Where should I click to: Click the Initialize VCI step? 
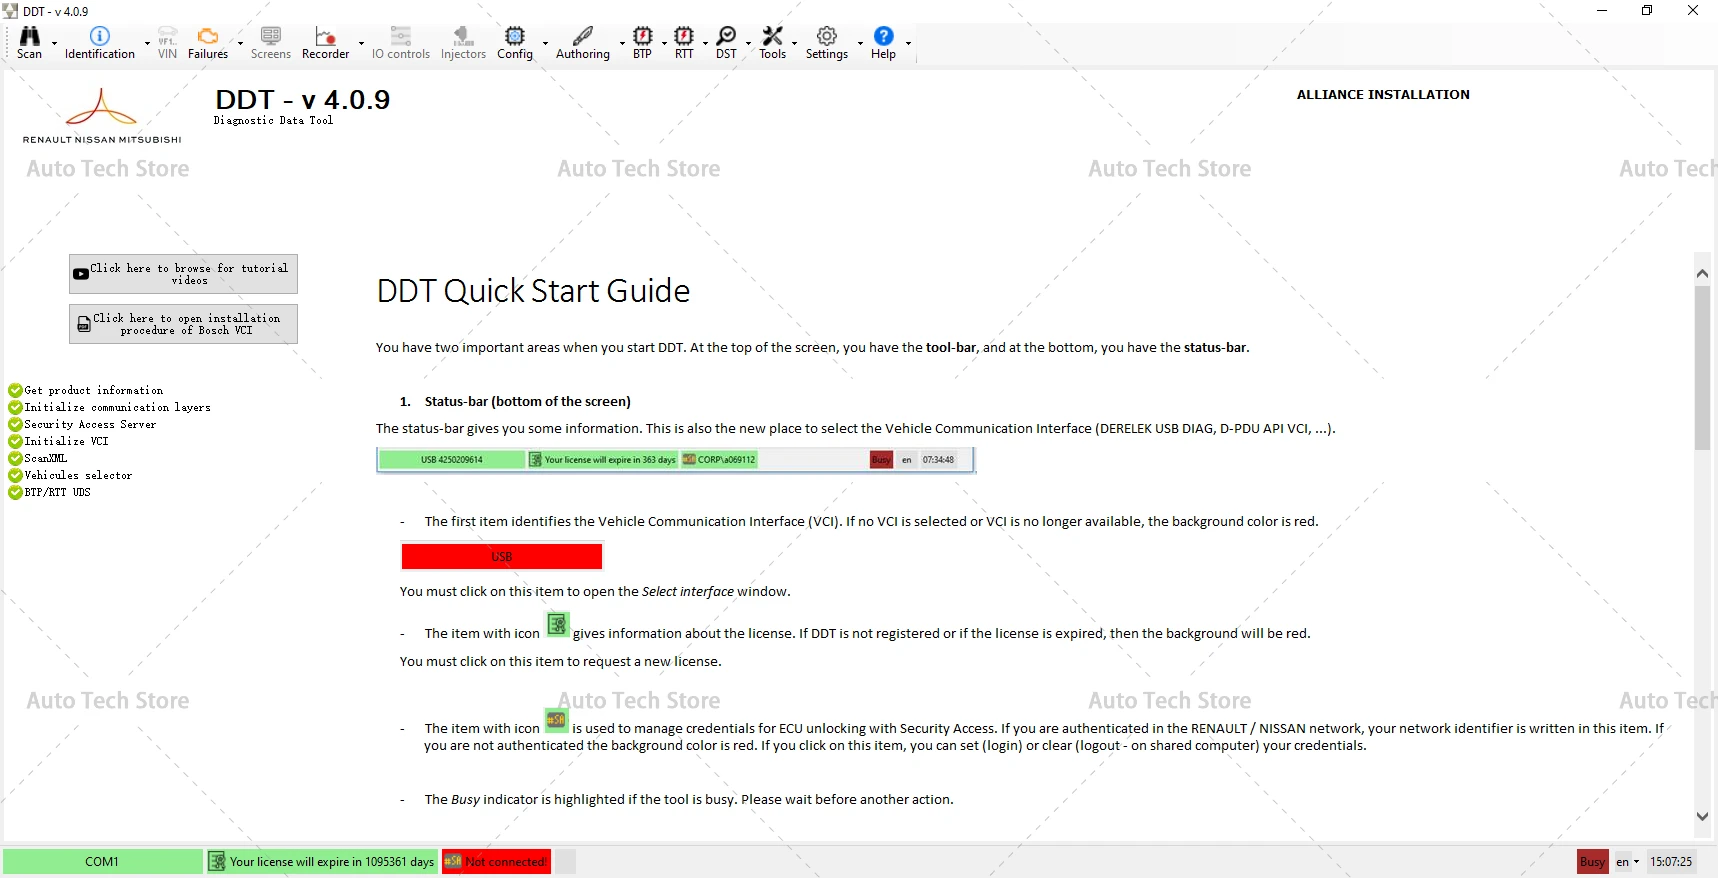coord(59,442)
